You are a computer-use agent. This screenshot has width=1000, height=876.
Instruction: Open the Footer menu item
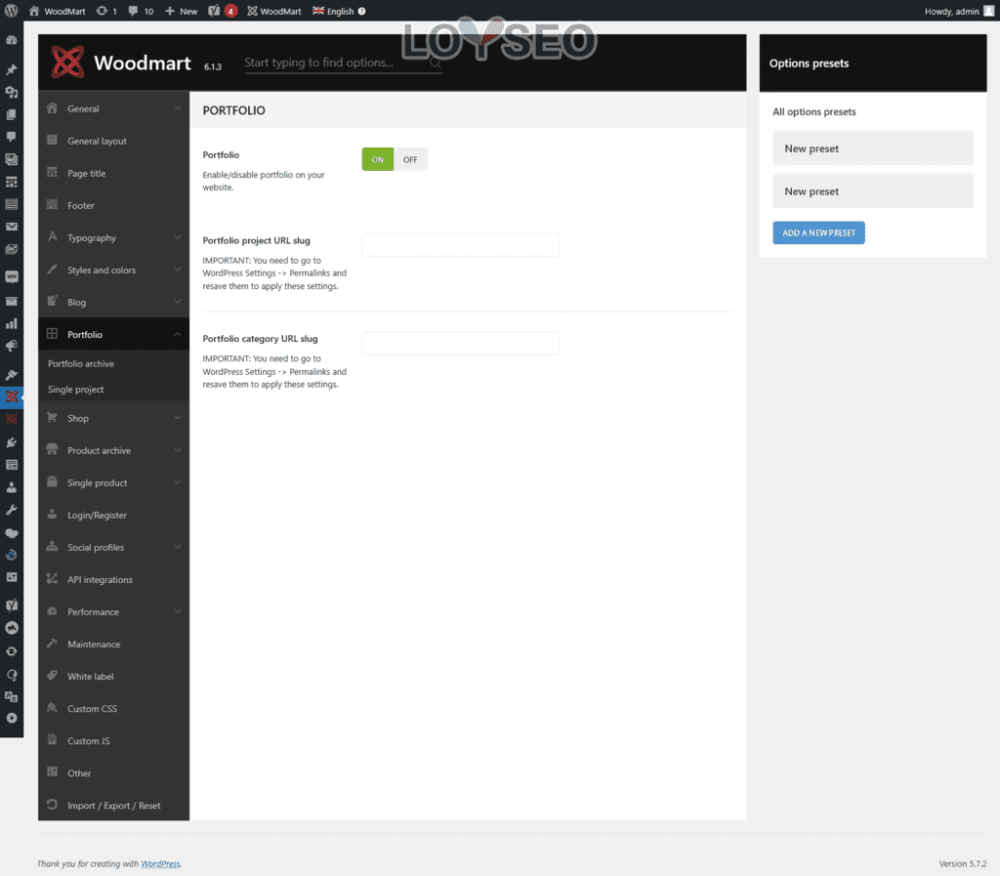[x=114, y=205]
